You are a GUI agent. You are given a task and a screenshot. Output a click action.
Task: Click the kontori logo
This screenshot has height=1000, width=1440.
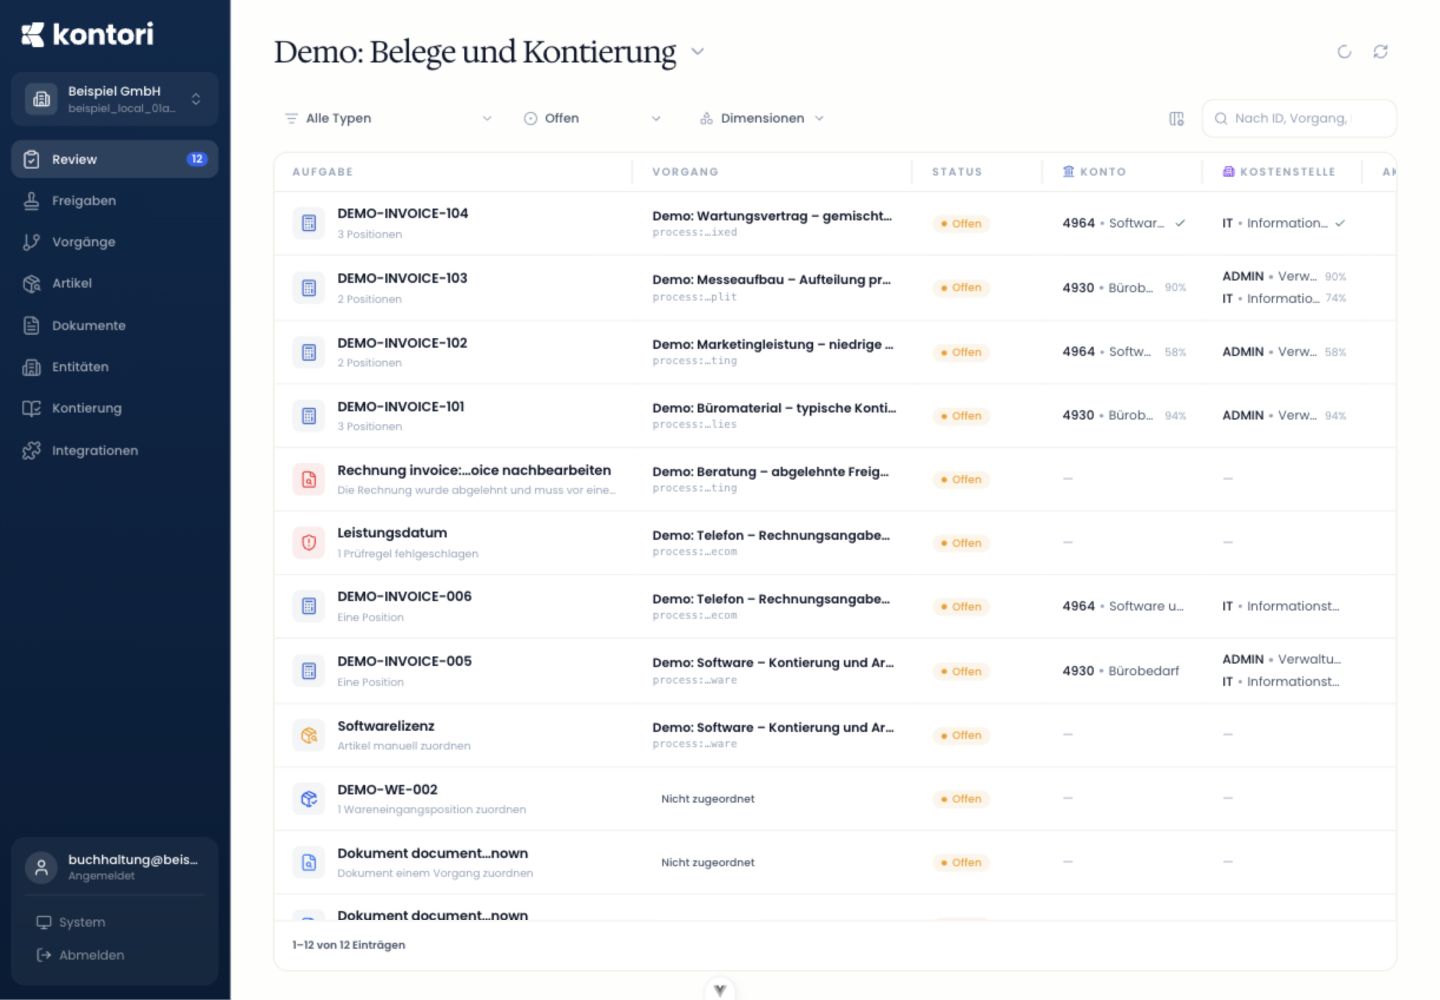[x=88, y=35]
